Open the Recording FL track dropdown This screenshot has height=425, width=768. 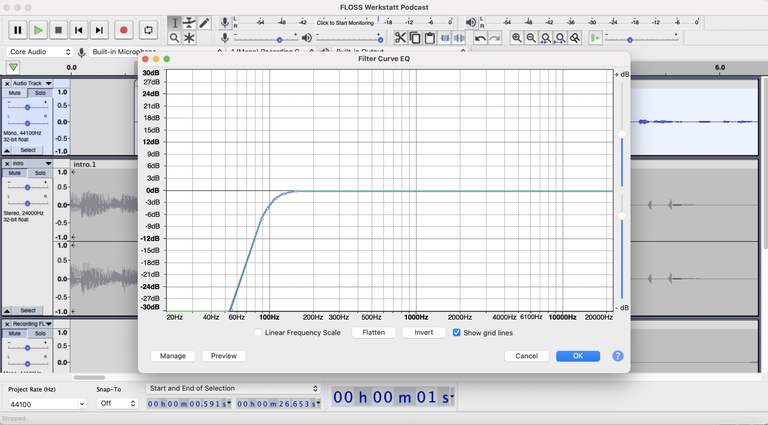click(32, 324)
